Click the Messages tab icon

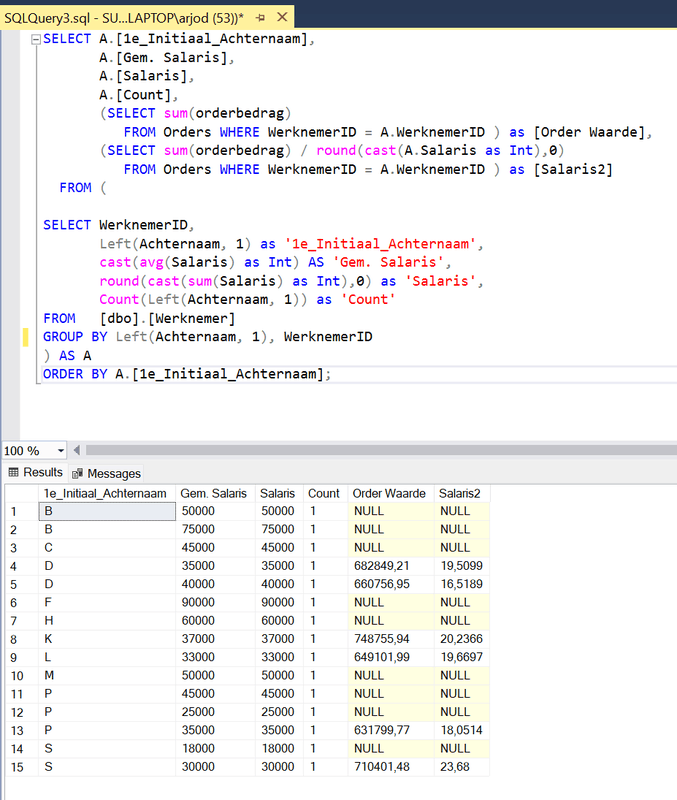click(78, 474)
